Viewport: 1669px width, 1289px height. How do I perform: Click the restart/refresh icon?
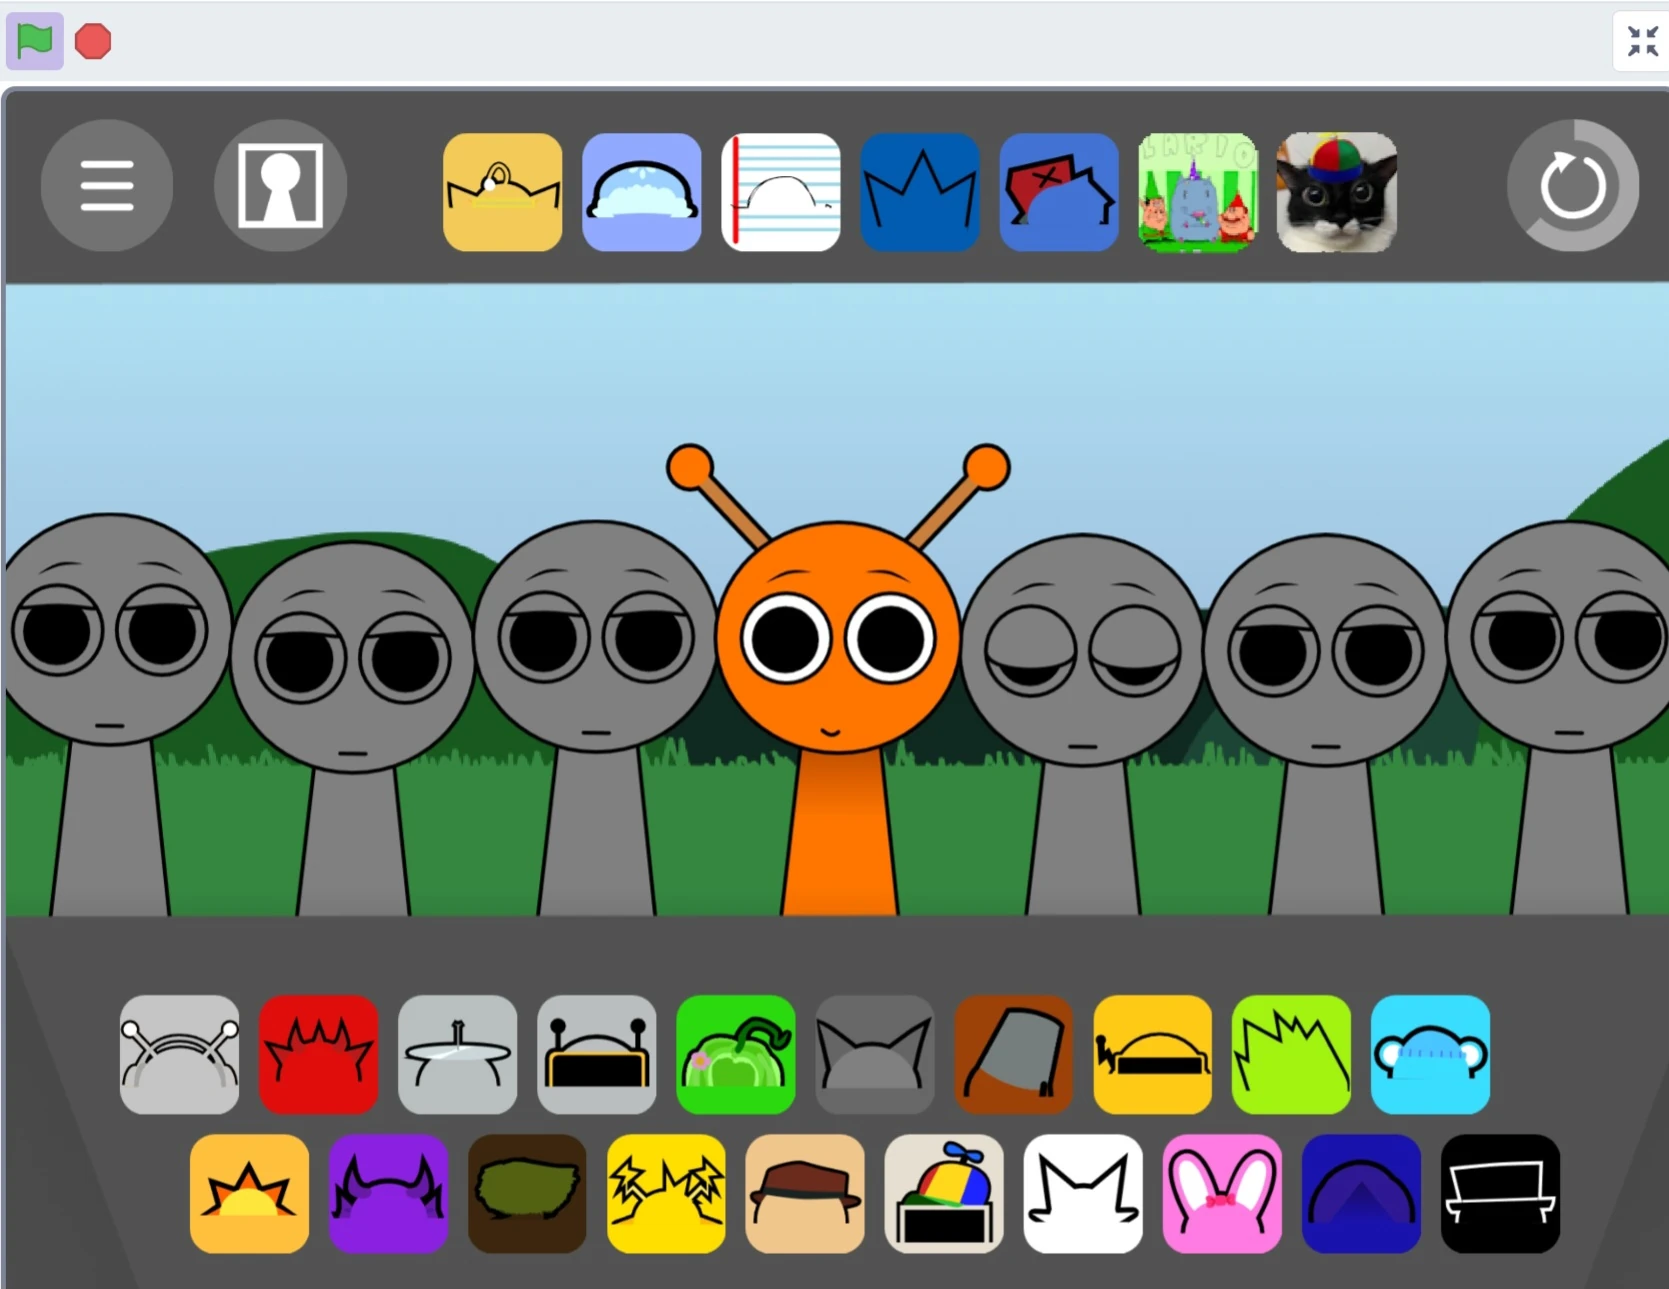(x=1574, y=186)
